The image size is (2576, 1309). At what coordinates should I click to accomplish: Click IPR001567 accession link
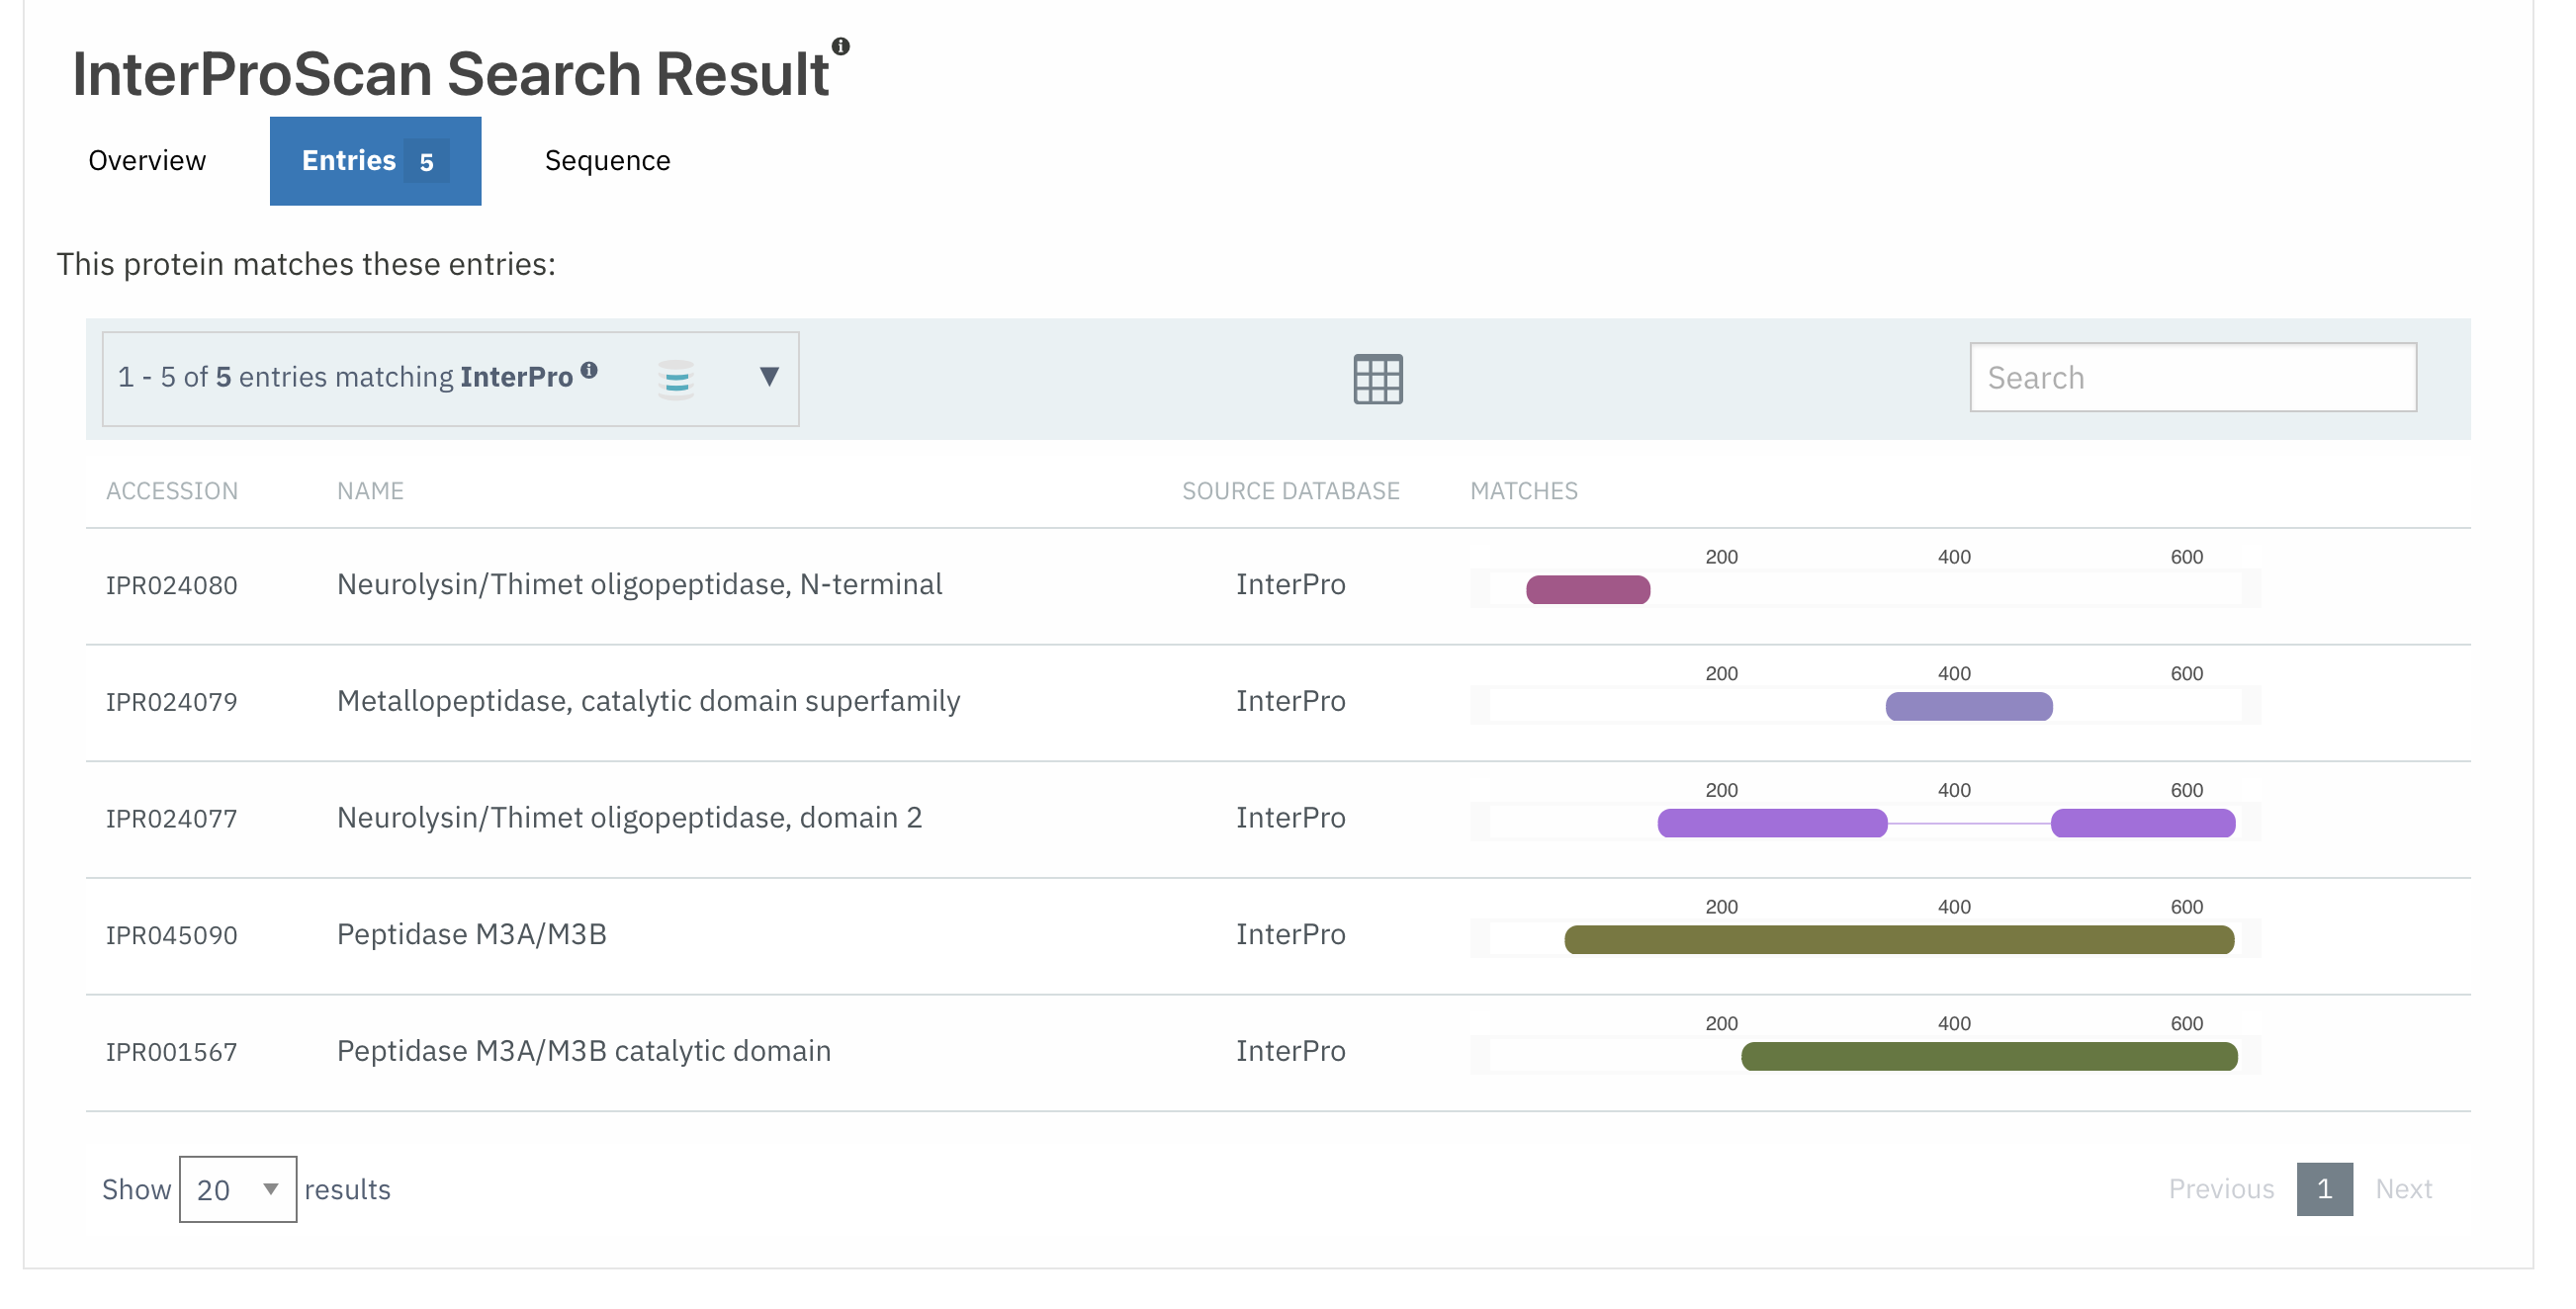tap(174, 1050)
